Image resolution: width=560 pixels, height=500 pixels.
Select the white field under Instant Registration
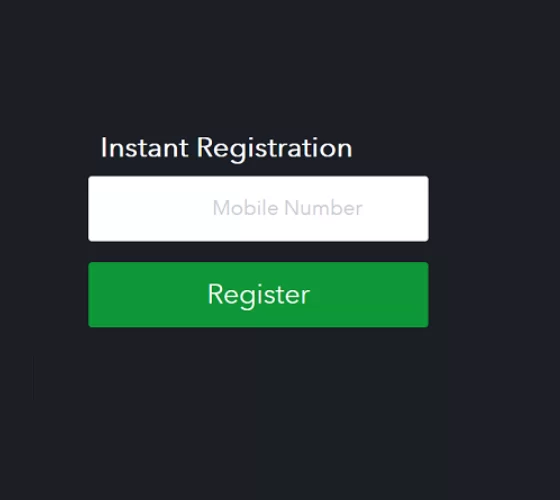(258, 209)
